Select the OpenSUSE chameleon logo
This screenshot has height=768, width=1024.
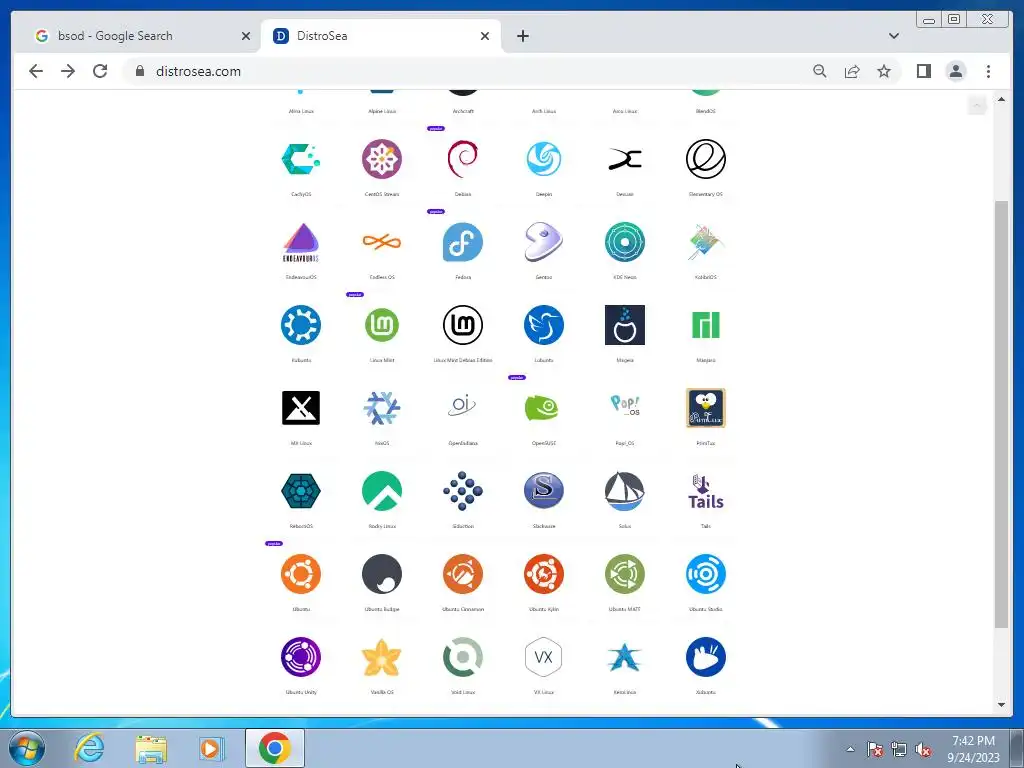(543, 408)
